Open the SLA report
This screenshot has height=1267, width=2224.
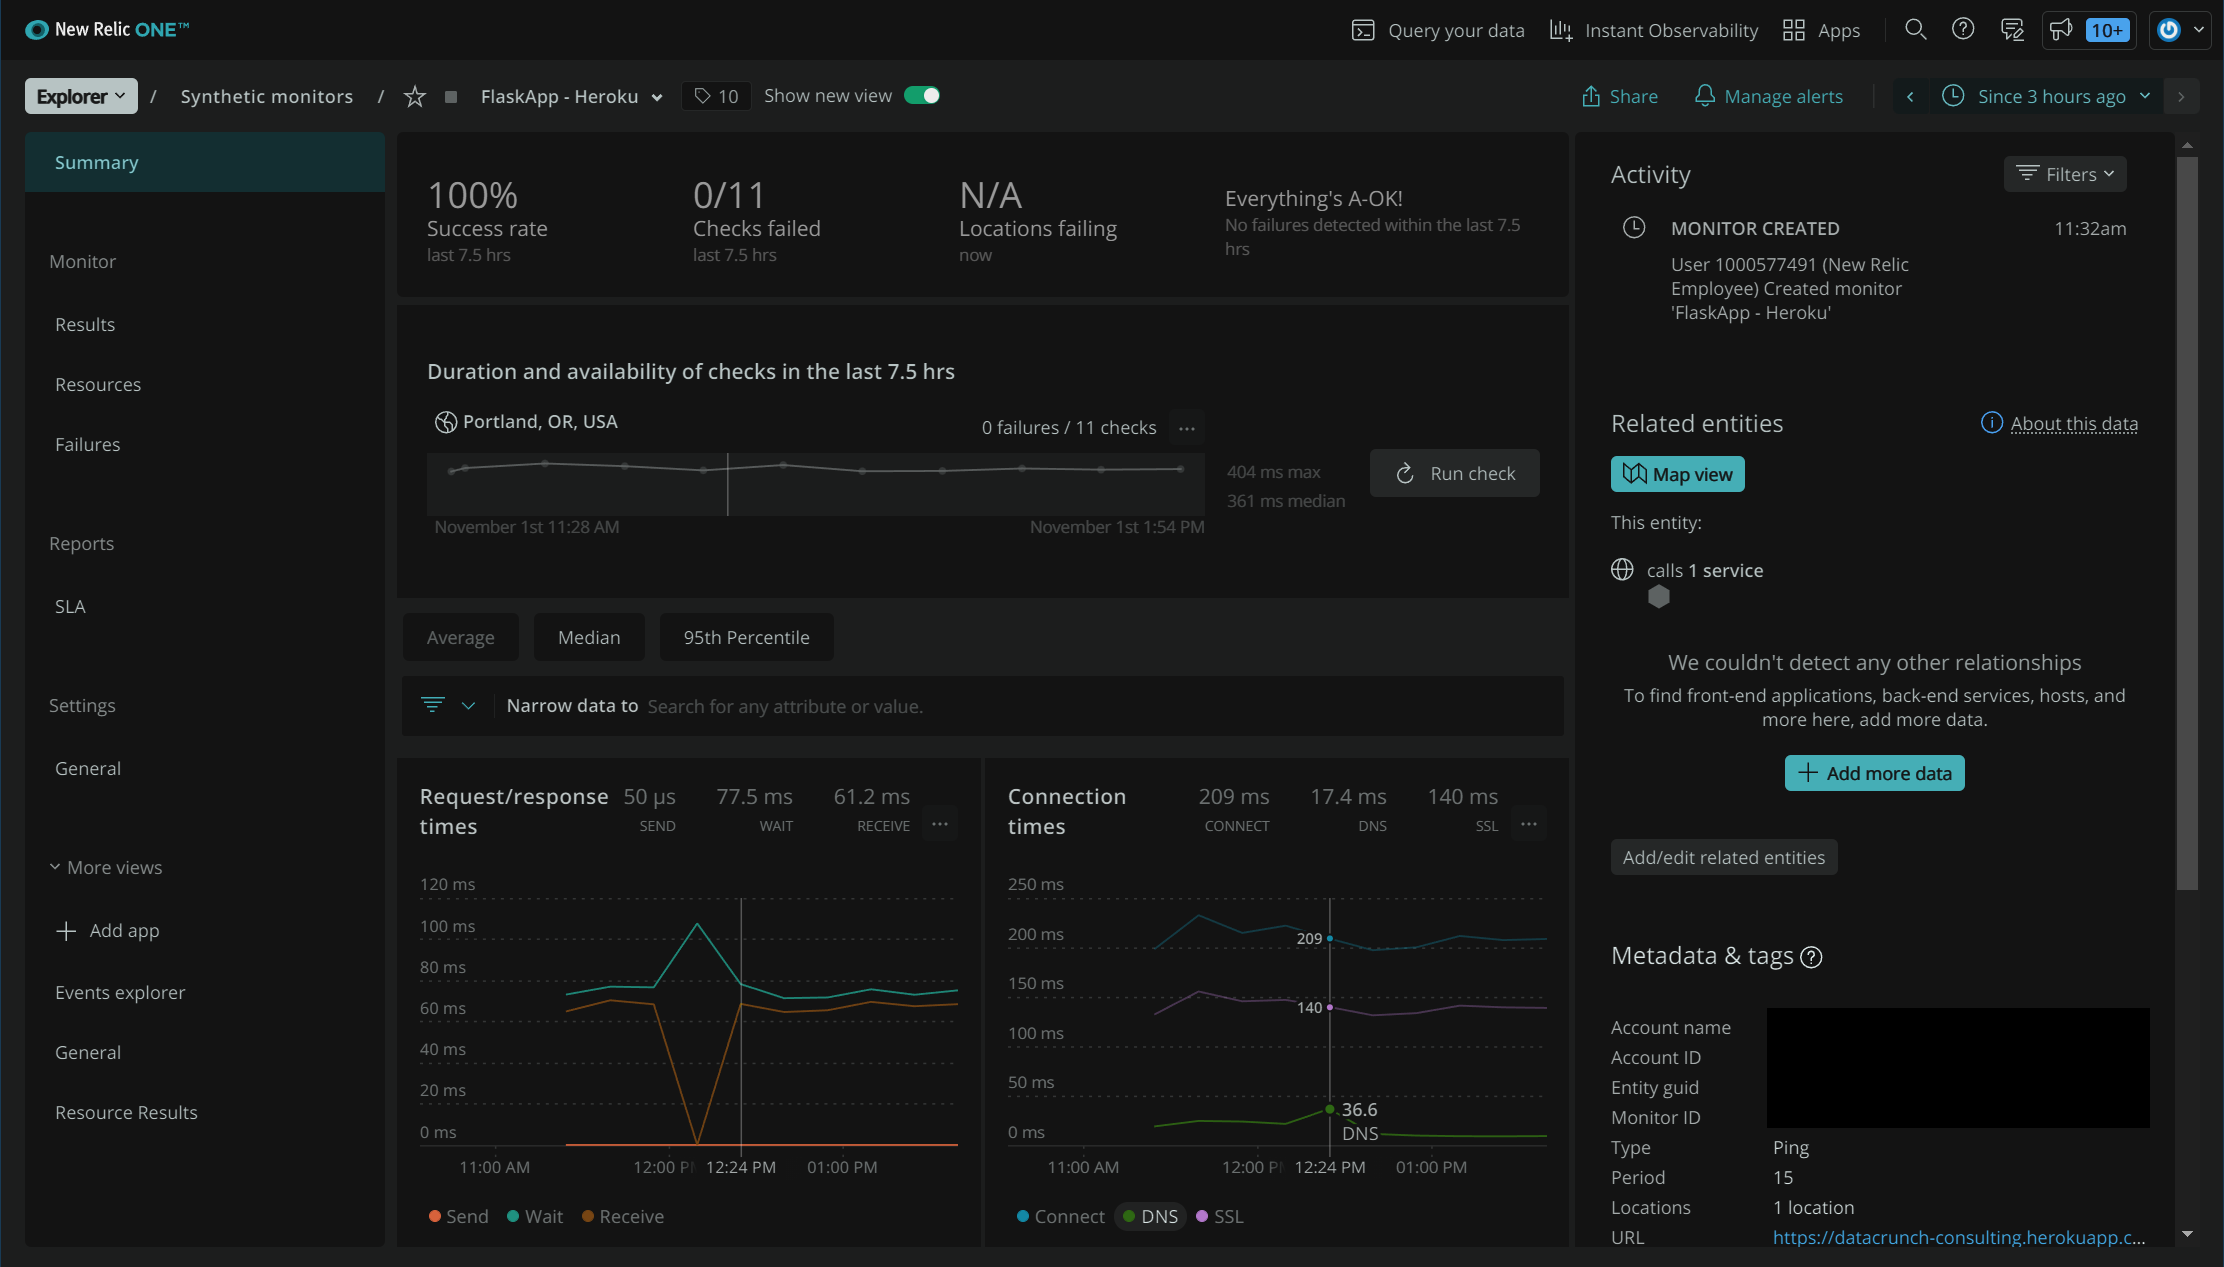click(70, 606)
